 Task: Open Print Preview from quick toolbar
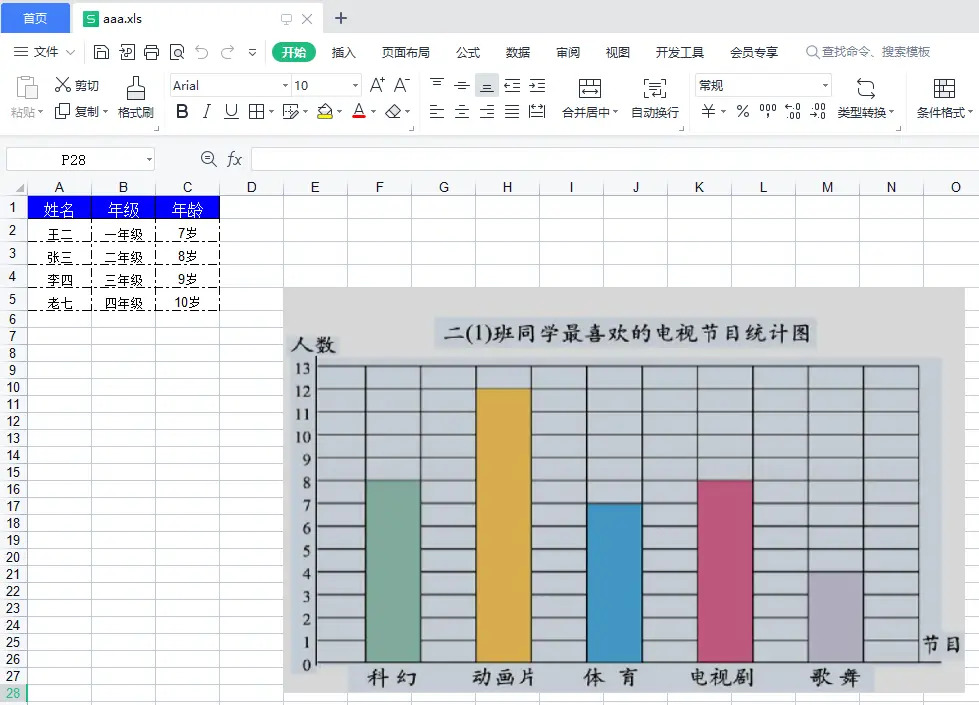(177, 52)
